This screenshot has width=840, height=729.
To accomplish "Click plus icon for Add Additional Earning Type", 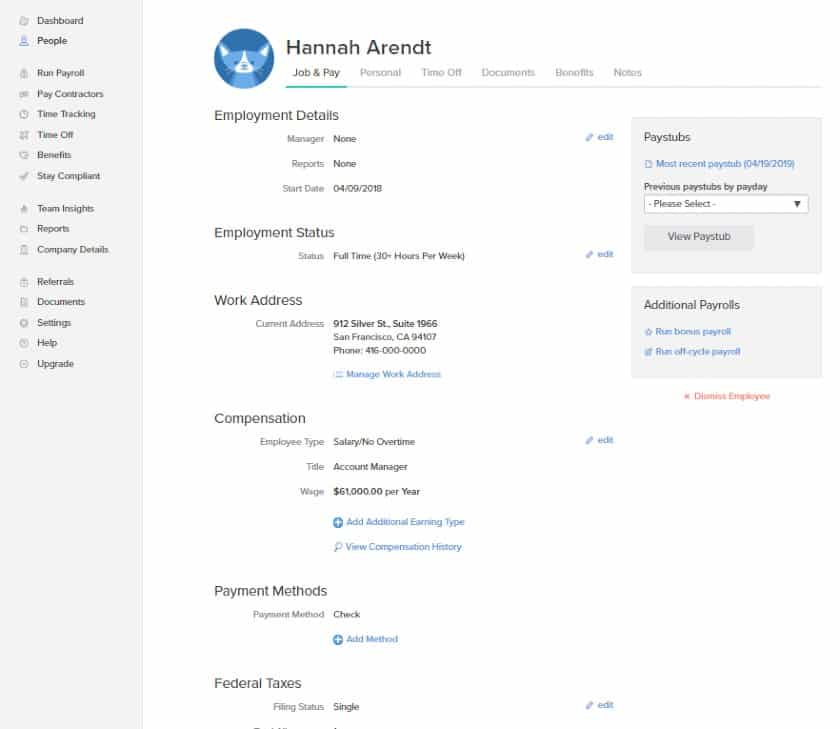I will (338, 522).
